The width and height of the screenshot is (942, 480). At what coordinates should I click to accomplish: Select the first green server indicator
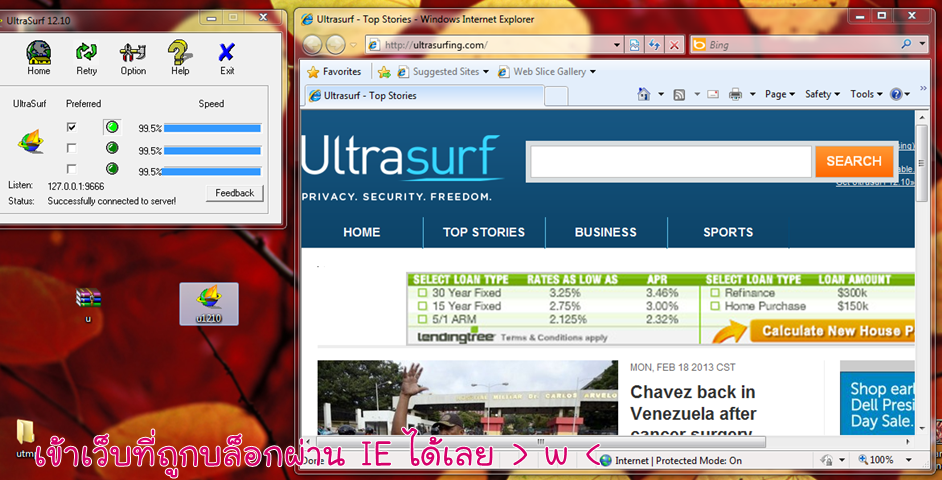[112, 127]
